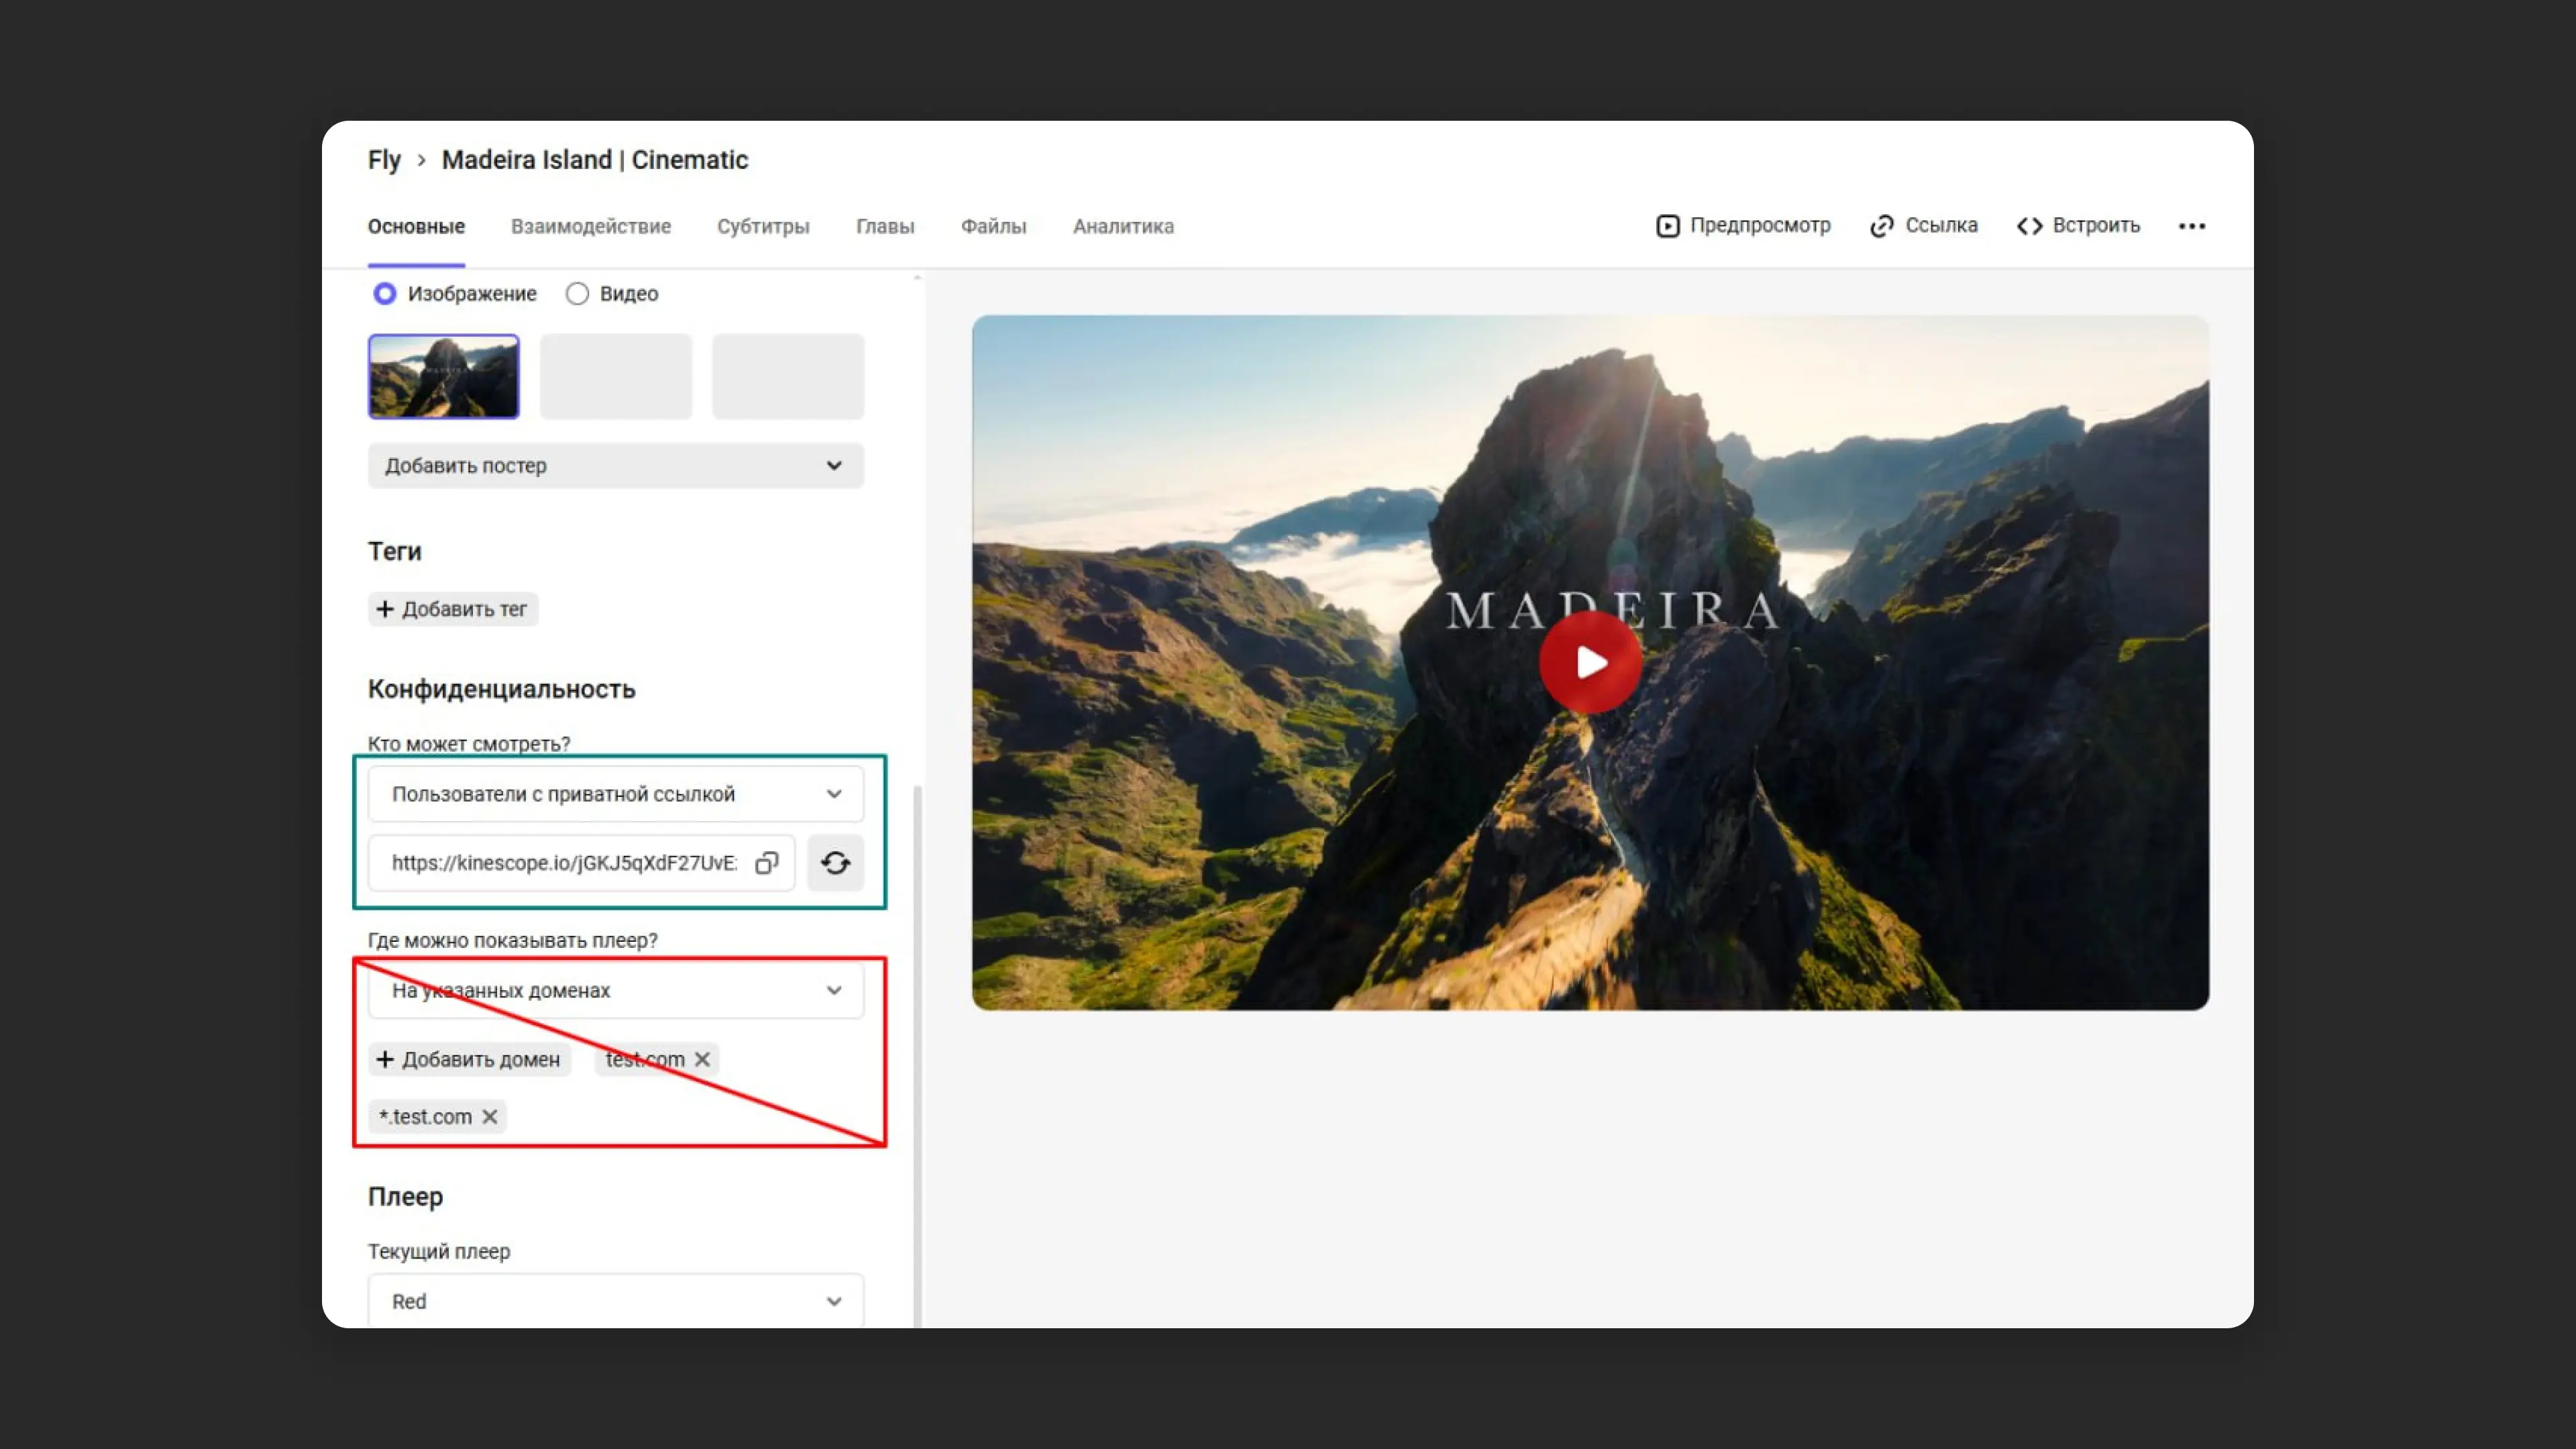The image size is (2576, 1449).
Task: Select the Изображение radio option
Action: 385,294
